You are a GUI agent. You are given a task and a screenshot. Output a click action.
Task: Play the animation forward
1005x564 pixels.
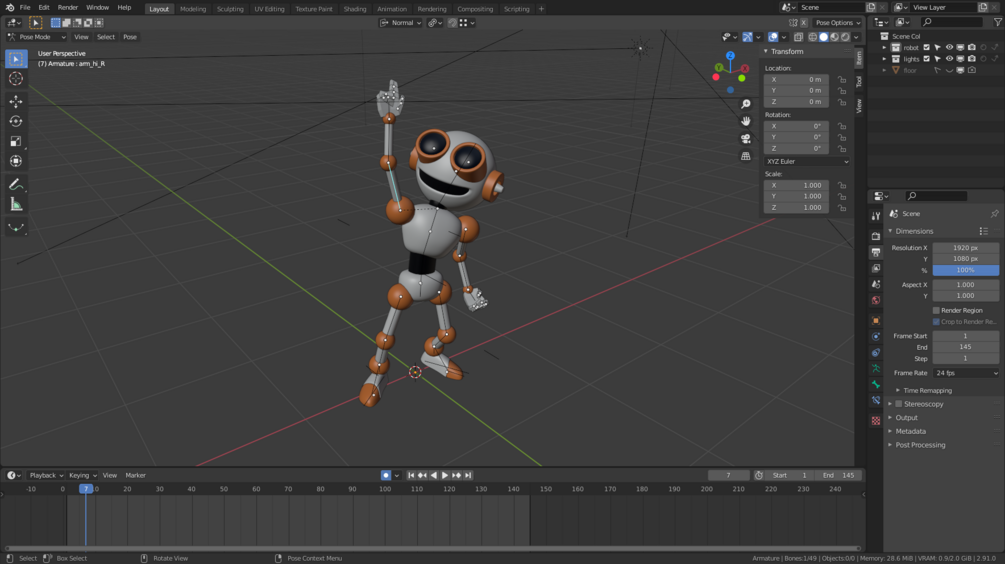(x=445, y=476)
